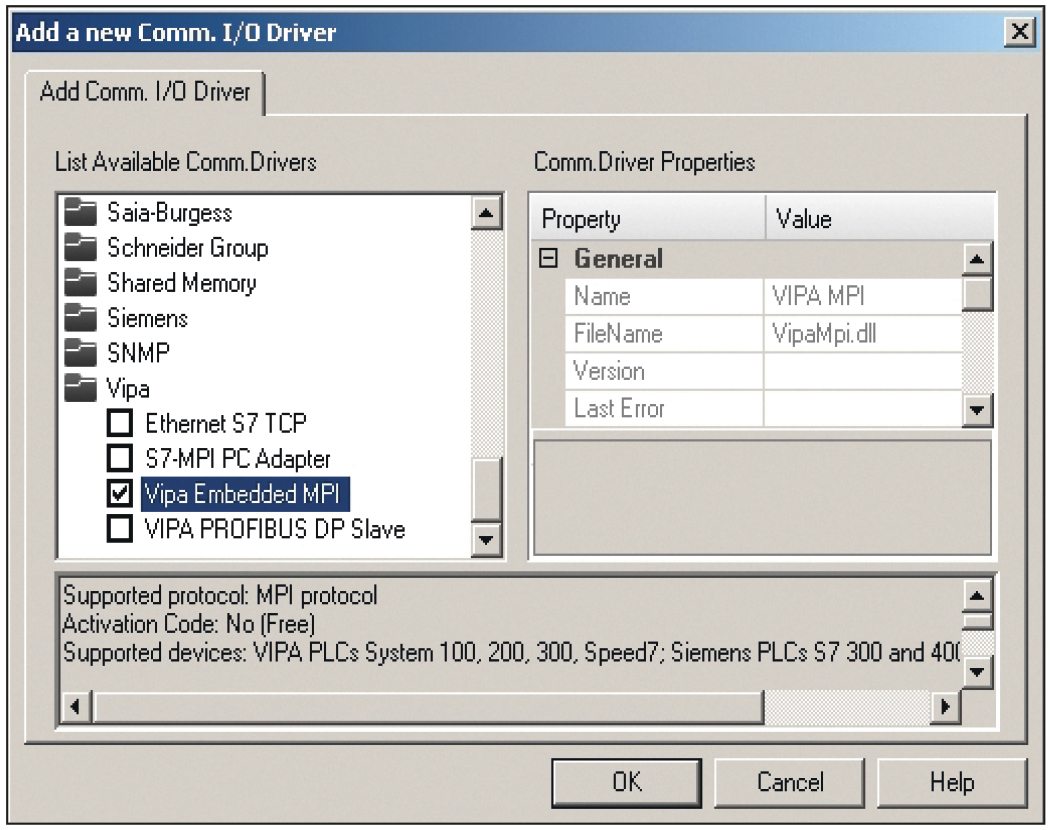This screenshot has height=830, width=1052.
Task: Switch to Add Comm. I/O Driver tab
Action: [x=145, y=92]
